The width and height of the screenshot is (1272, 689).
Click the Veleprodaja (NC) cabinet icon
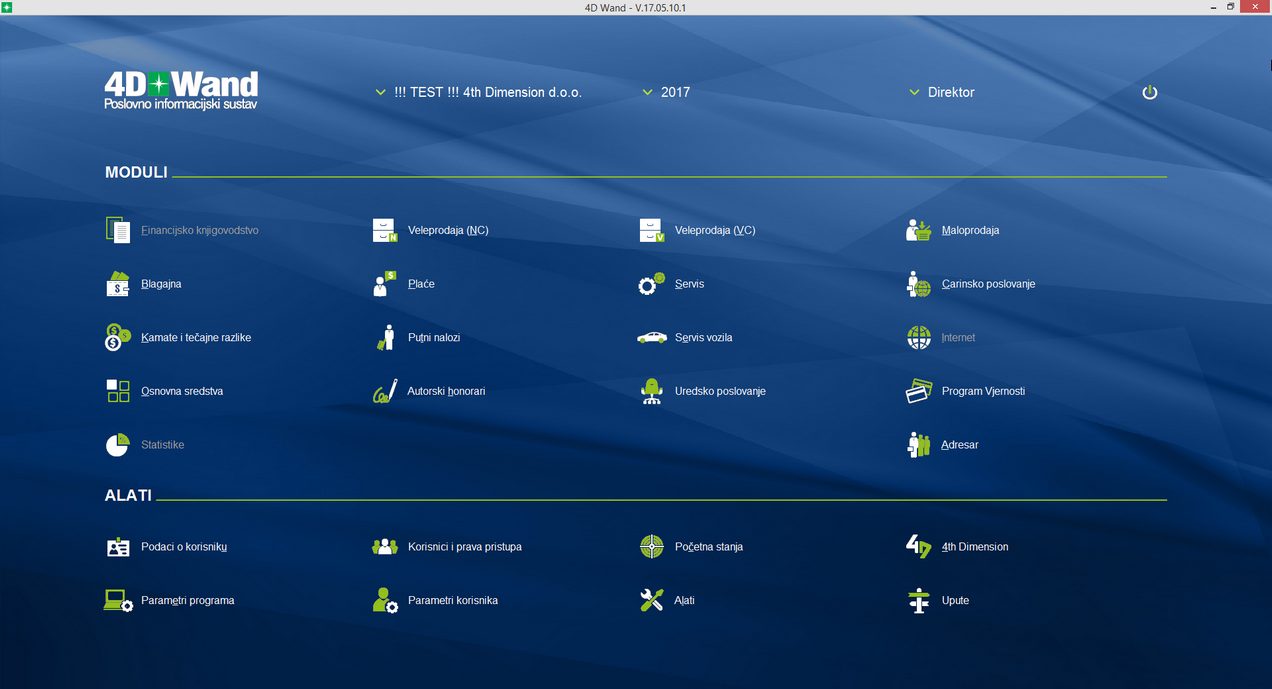tap(385, 230)
